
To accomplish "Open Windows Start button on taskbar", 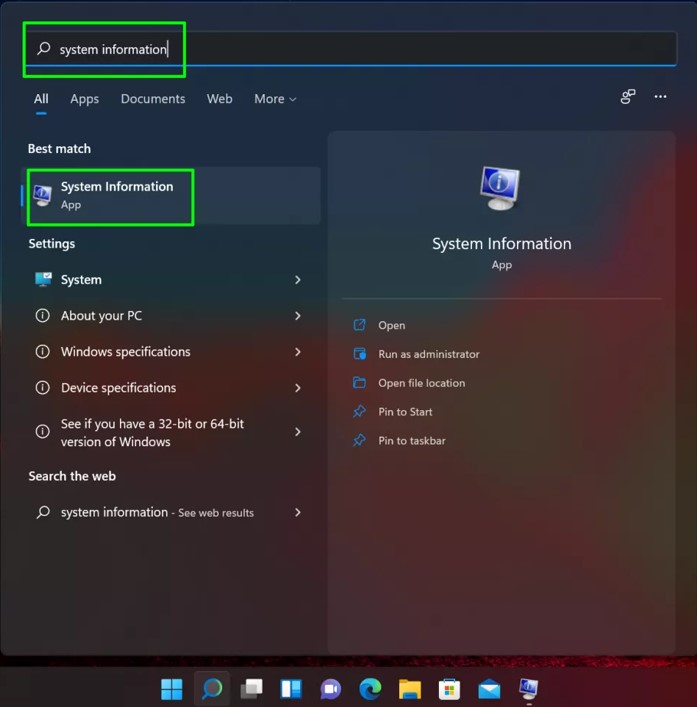I will [x=172, y=689].
